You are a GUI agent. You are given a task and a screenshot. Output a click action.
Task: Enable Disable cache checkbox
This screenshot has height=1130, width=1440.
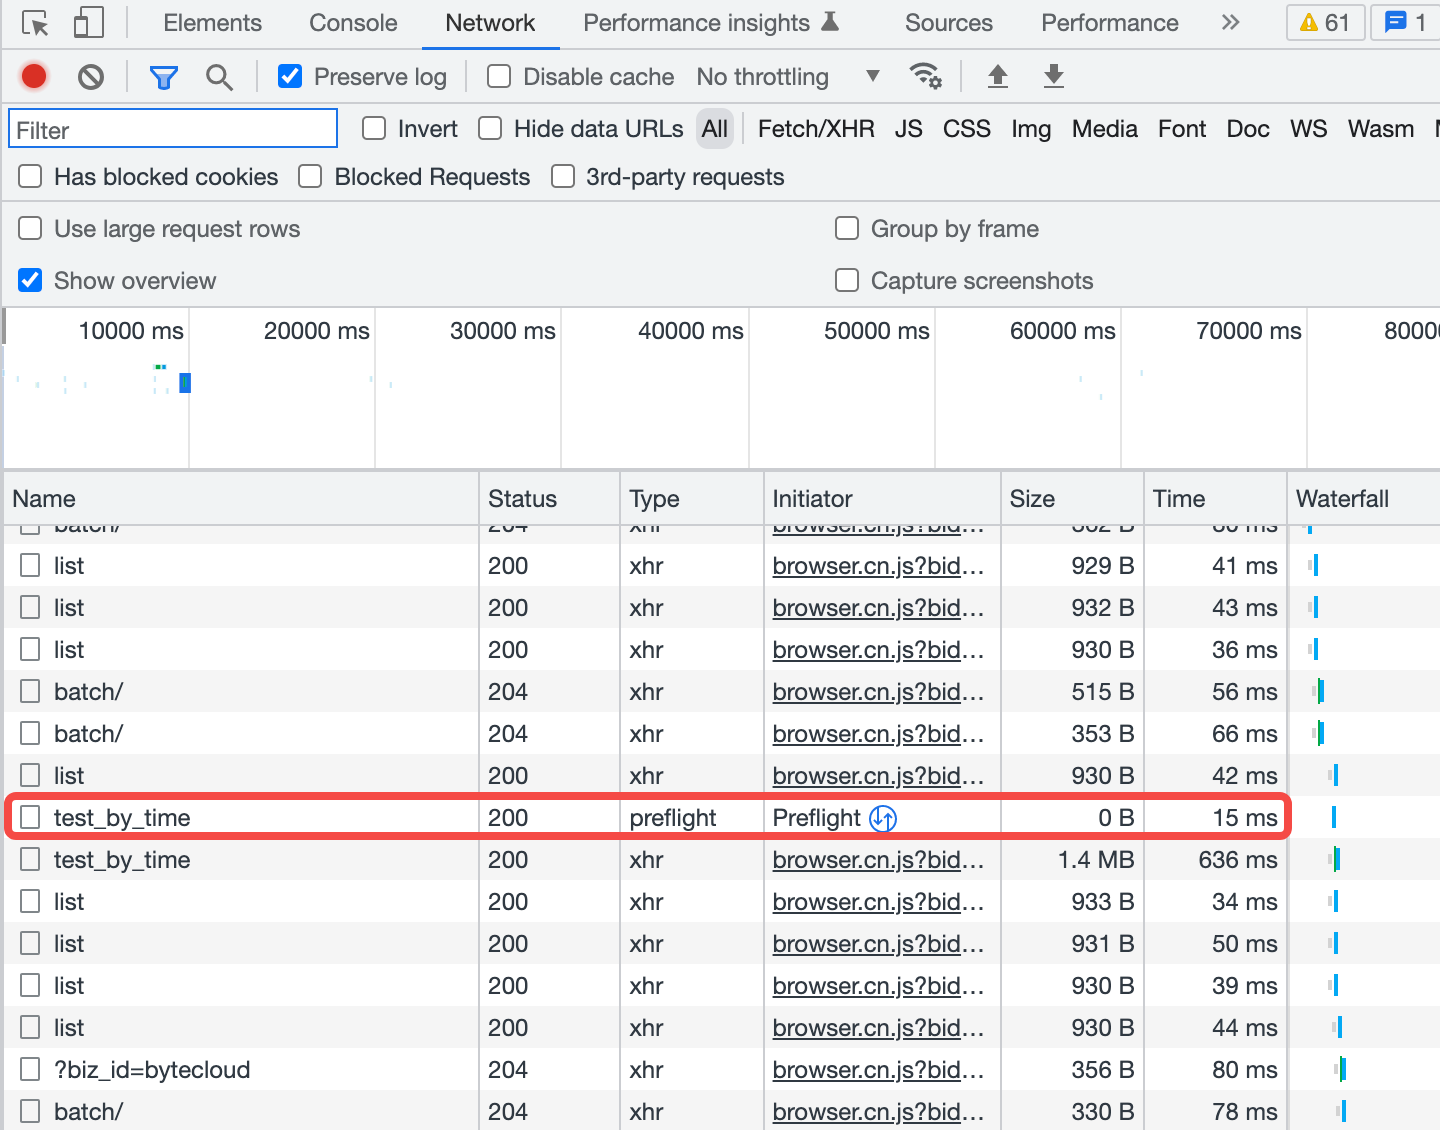[x=499, y=76]
